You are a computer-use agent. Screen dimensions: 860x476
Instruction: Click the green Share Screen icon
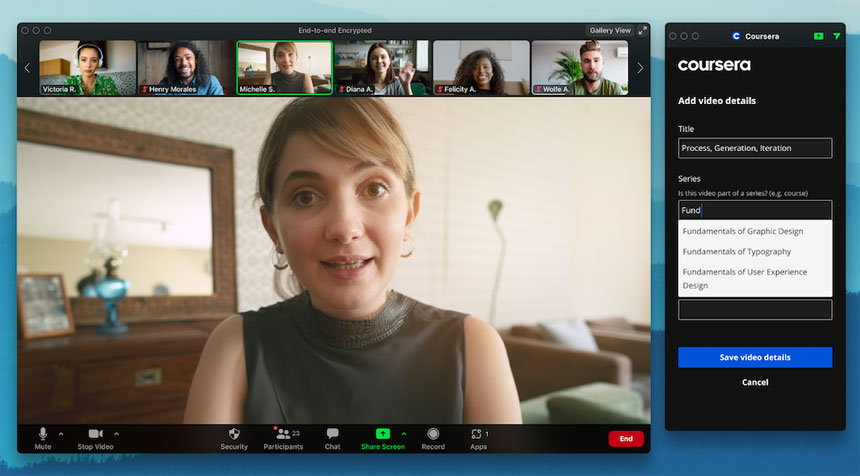tap(382, 434)
